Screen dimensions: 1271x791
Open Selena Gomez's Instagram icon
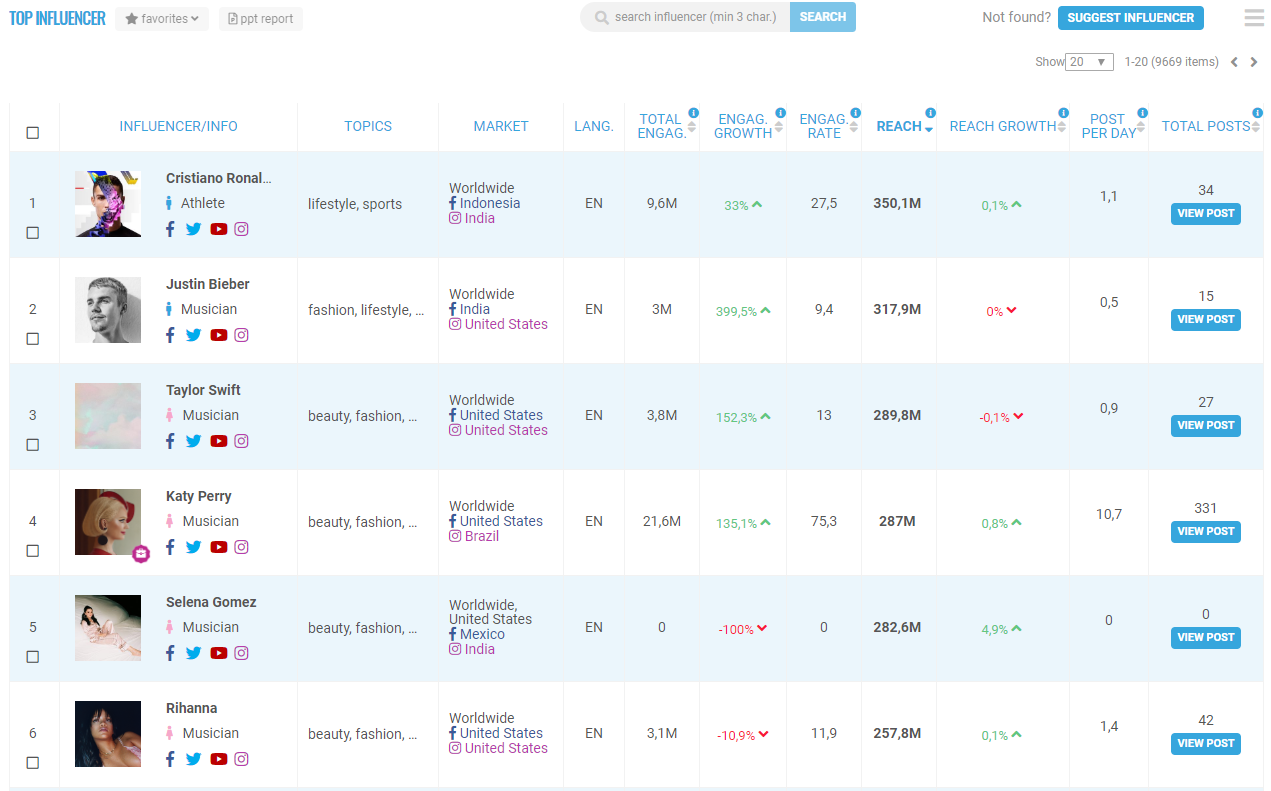click(x=241, y=653)
